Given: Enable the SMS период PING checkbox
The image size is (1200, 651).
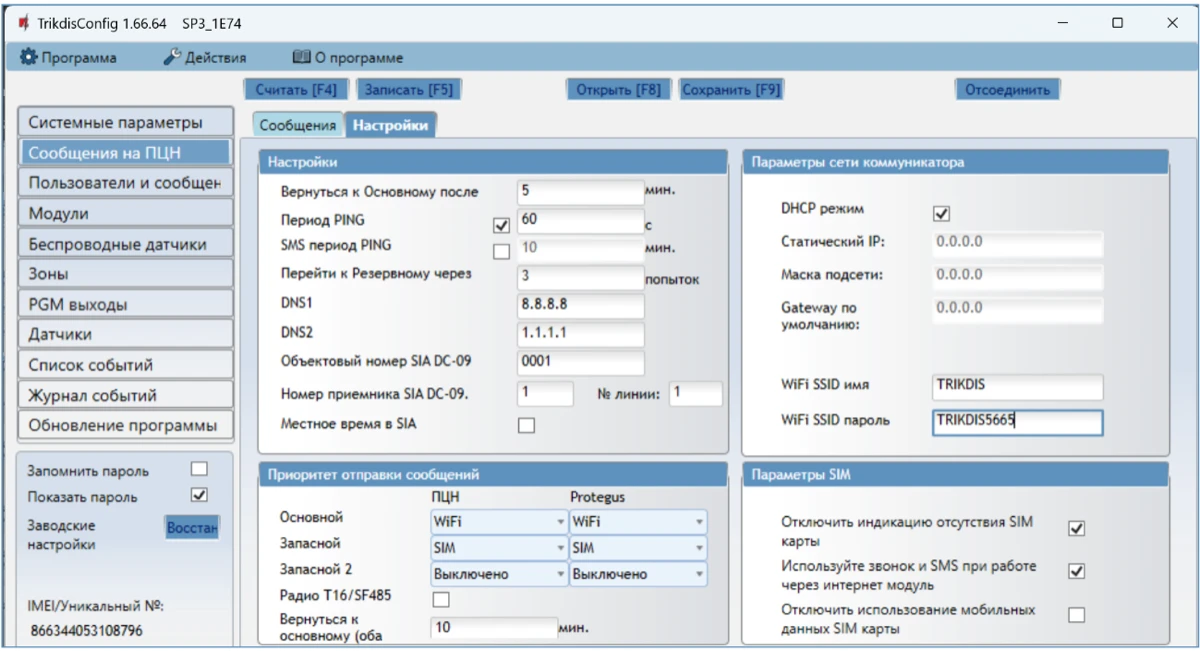Looking at the screenshot, I should click(501, 250).
